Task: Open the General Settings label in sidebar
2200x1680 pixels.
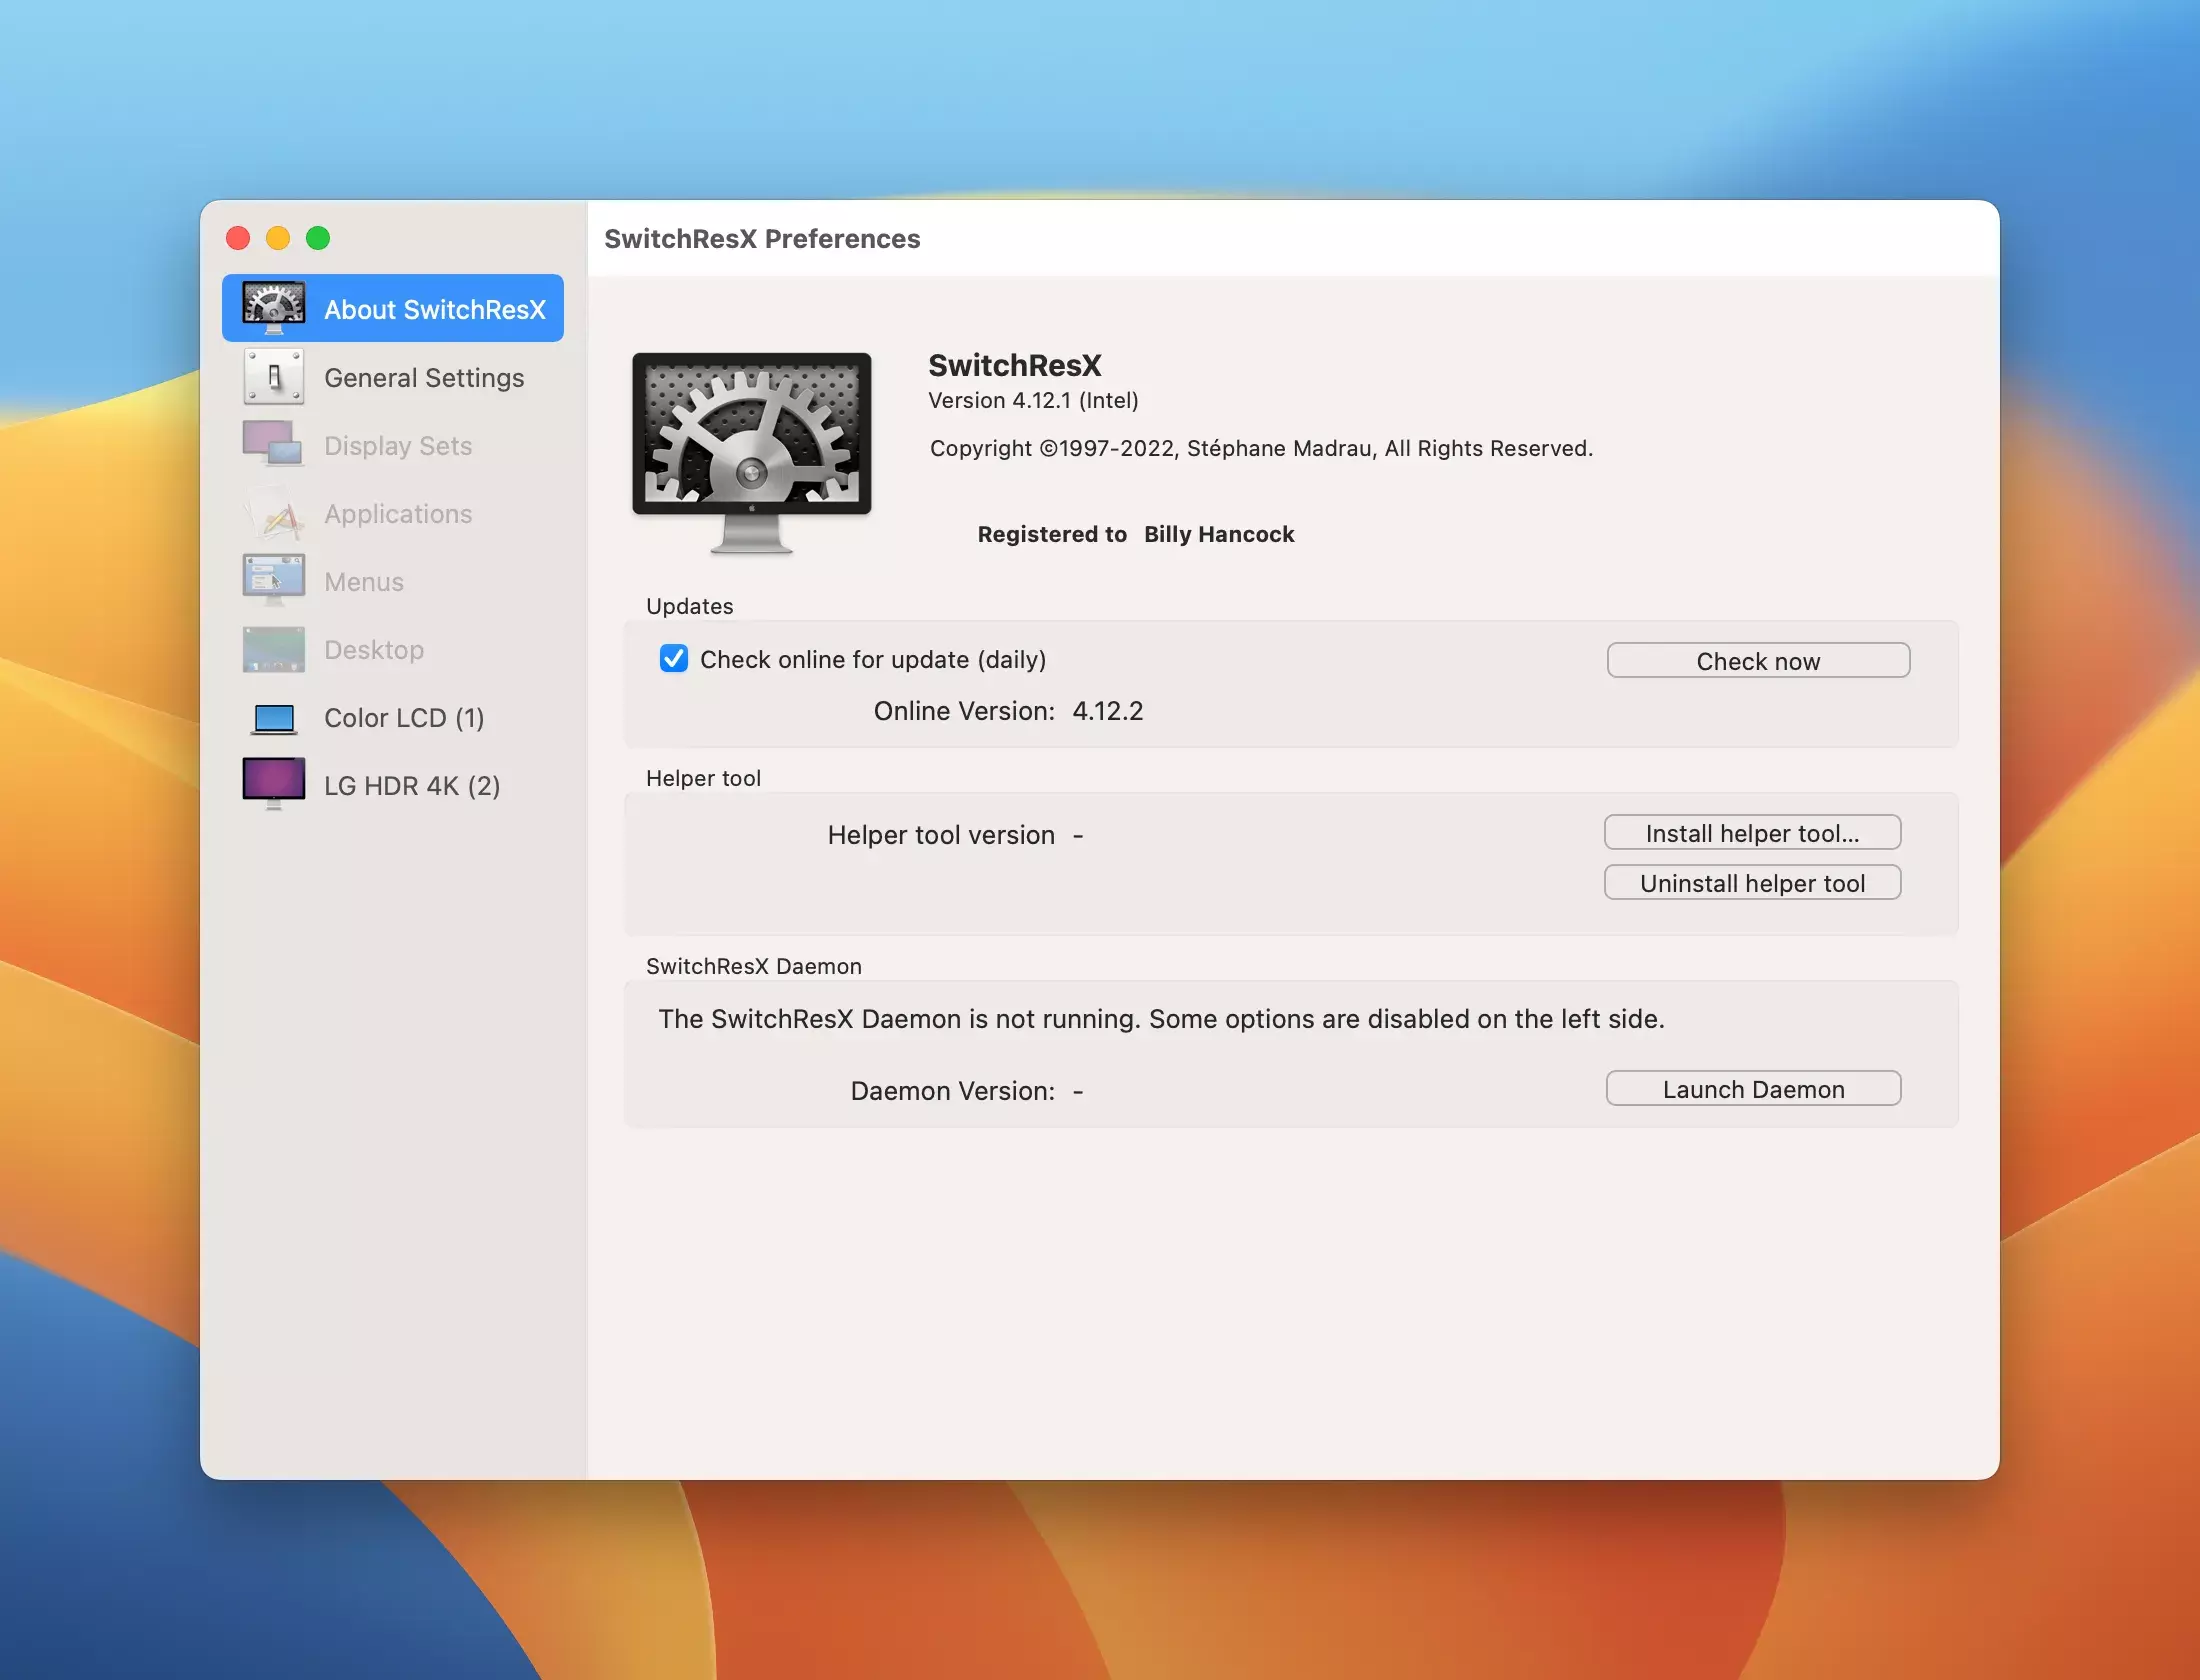Action: 424,378
